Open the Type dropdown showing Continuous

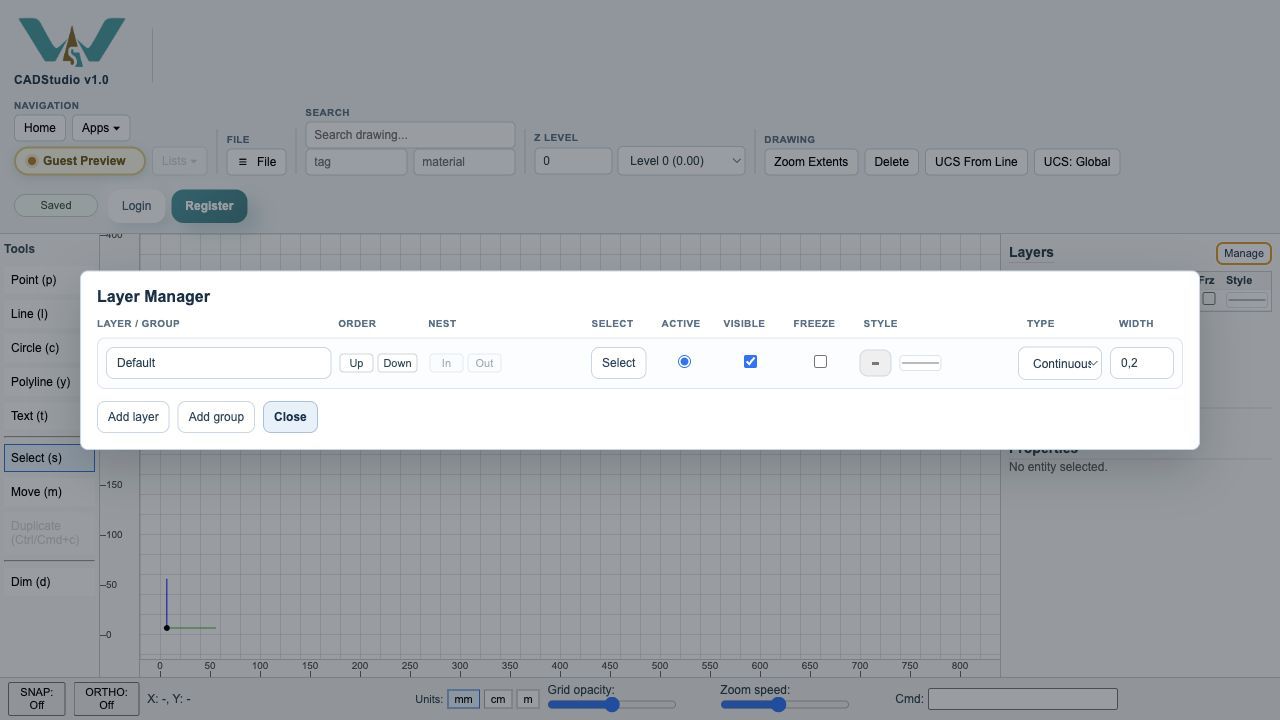coord(1060,363)
